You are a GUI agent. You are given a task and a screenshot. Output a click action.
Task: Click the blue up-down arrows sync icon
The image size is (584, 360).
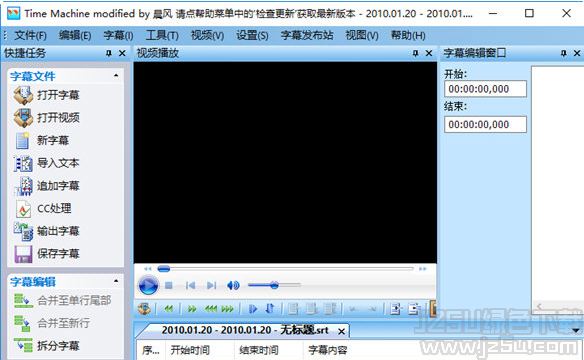(x=270, y=309)
